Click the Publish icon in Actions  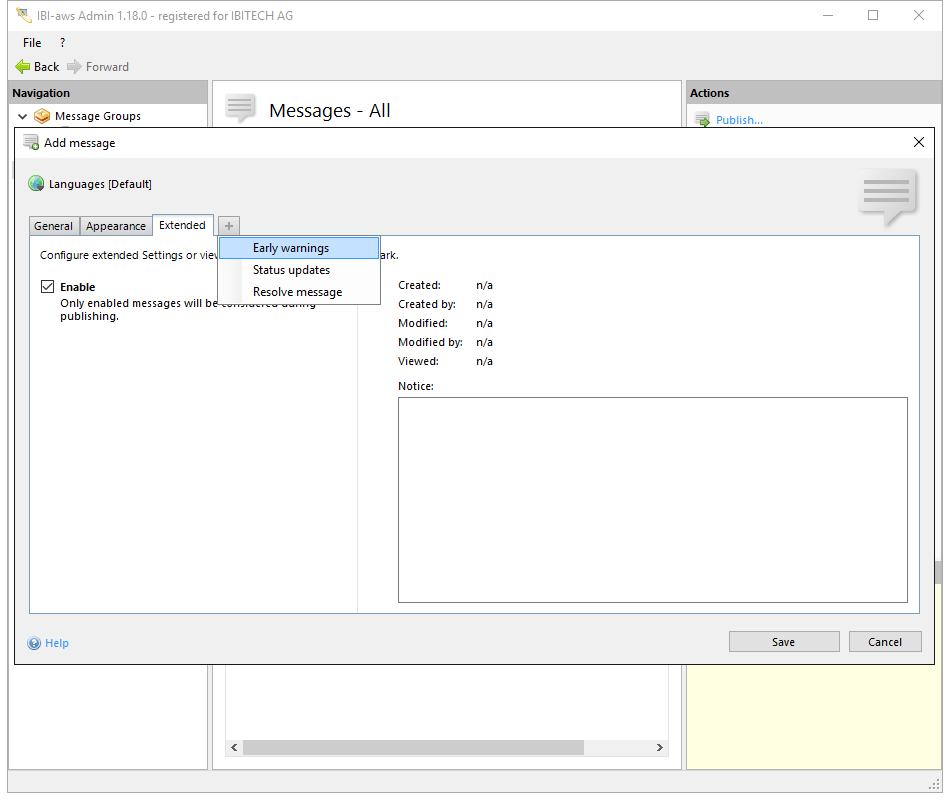point(702,120)
